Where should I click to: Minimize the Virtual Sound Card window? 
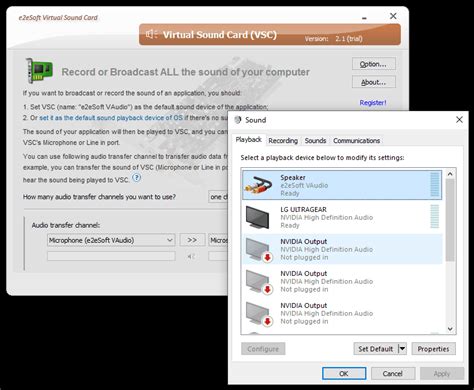(364, 17)
